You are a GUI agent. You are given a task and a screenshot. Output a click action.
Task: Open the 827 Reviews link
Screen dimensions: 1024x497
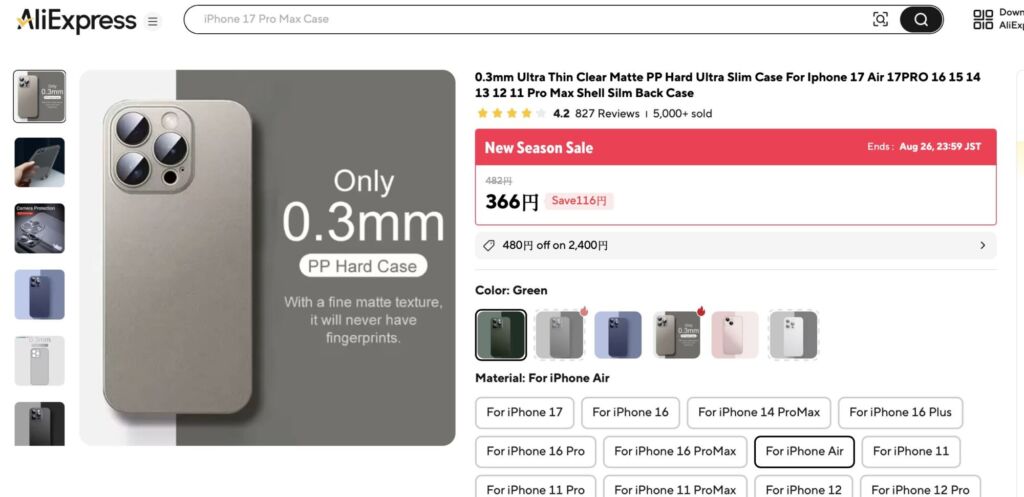(607, 114)
